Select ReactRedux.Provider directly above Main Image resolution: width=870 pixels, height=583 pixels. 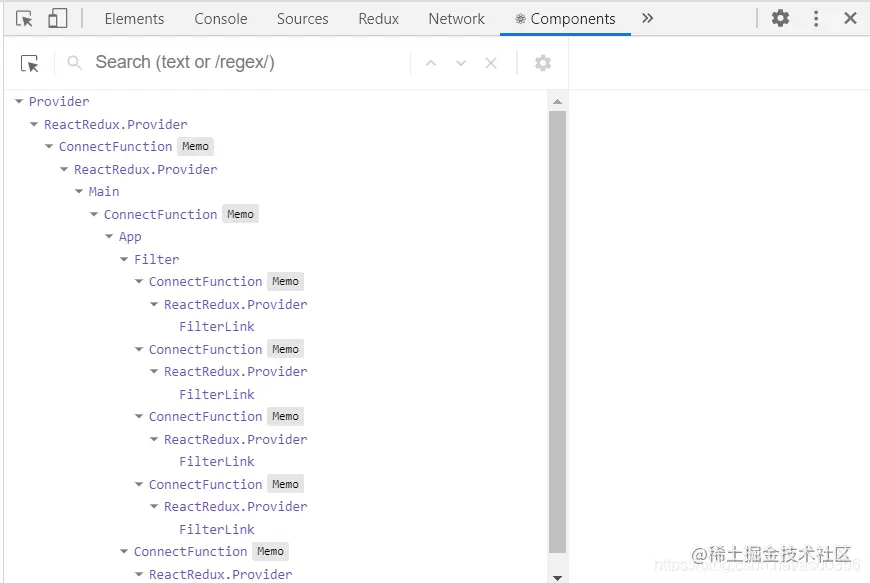click(145, 169)
